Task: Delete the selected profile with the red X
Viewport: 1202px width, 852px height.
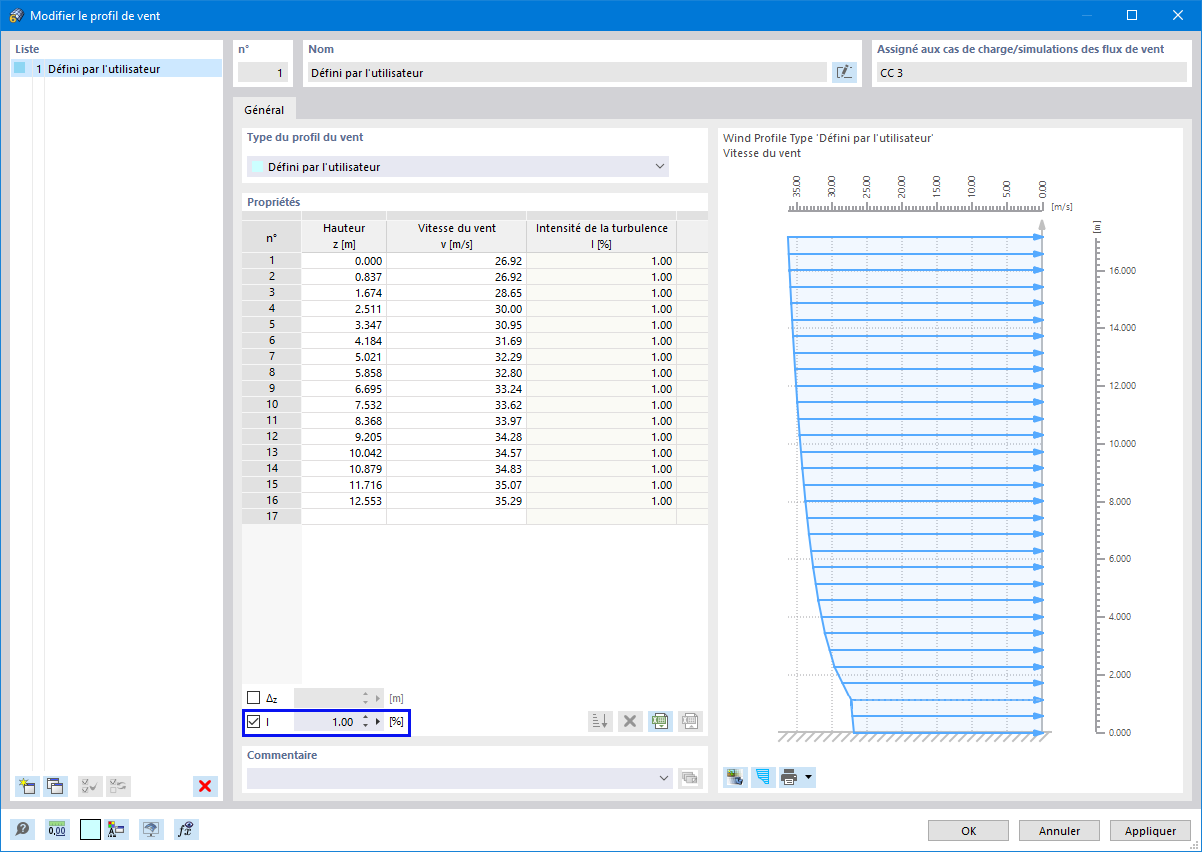Action: coord(205,786)
